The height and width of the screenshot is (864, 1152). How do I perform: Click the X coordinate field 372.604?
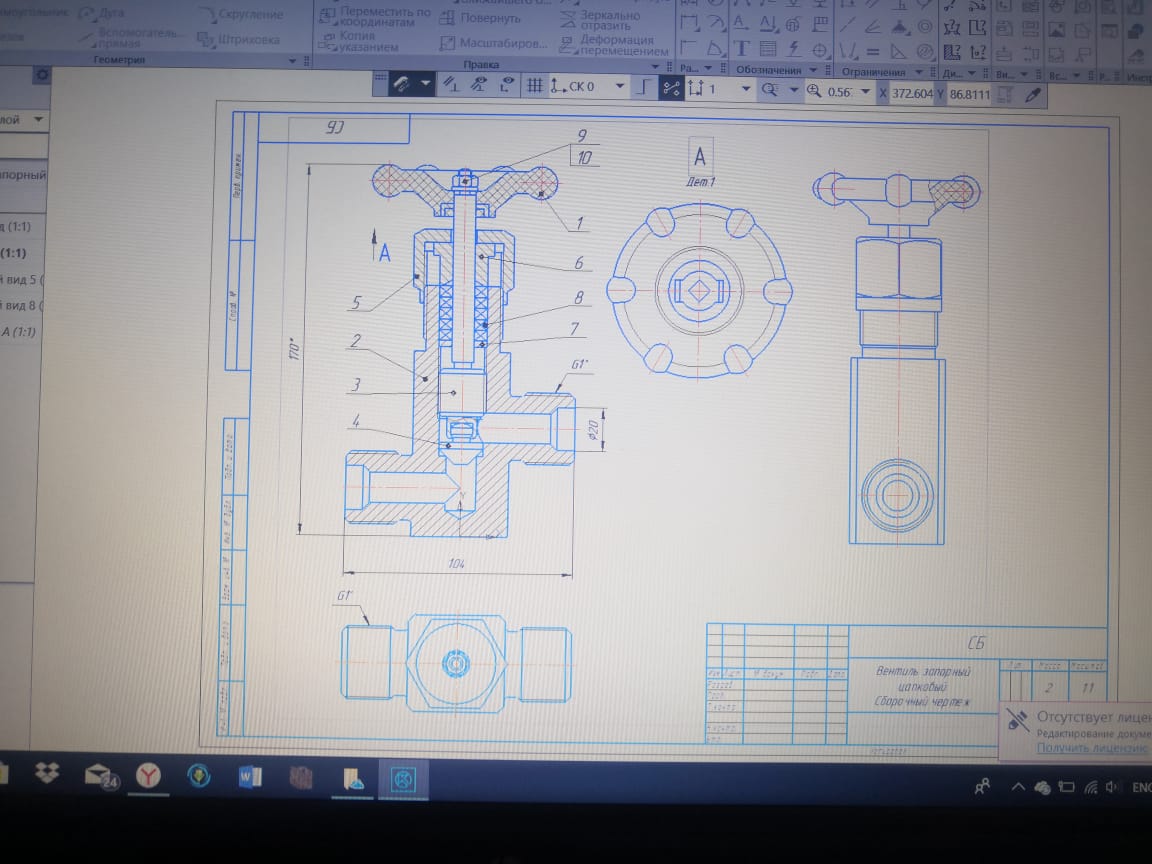(912, 92)
